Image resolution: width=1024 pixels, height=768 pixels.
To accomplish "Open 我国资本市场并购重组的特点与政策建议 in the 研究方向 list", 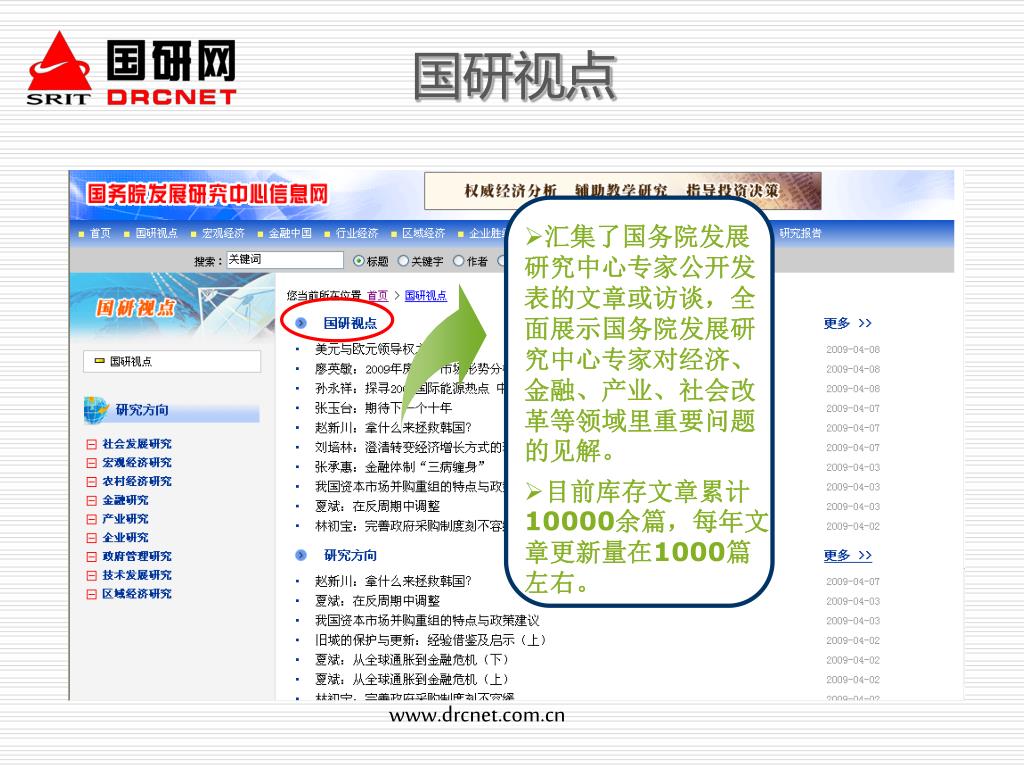I will pyautogui.click(x=427, y=621).
